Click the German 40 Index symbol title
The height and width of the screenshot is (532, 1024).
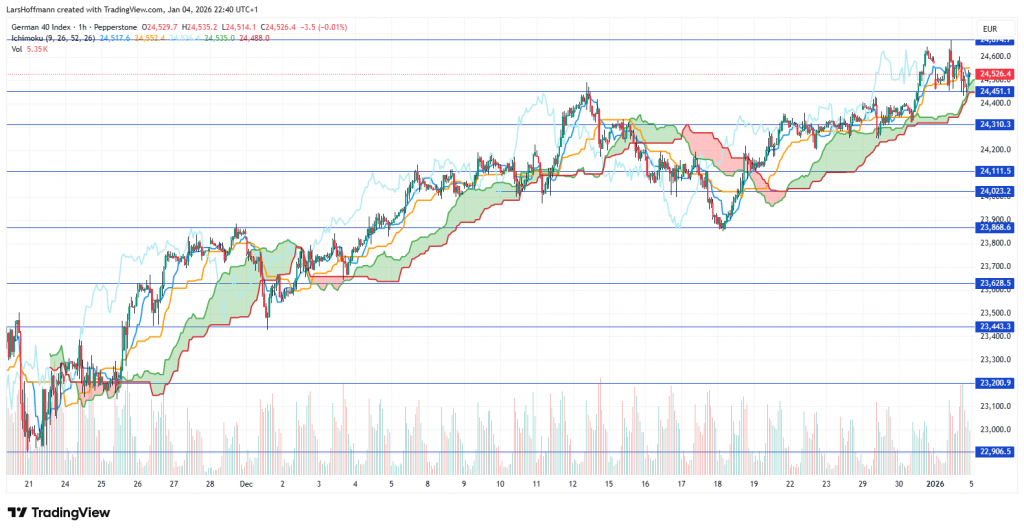pos(47,27)
